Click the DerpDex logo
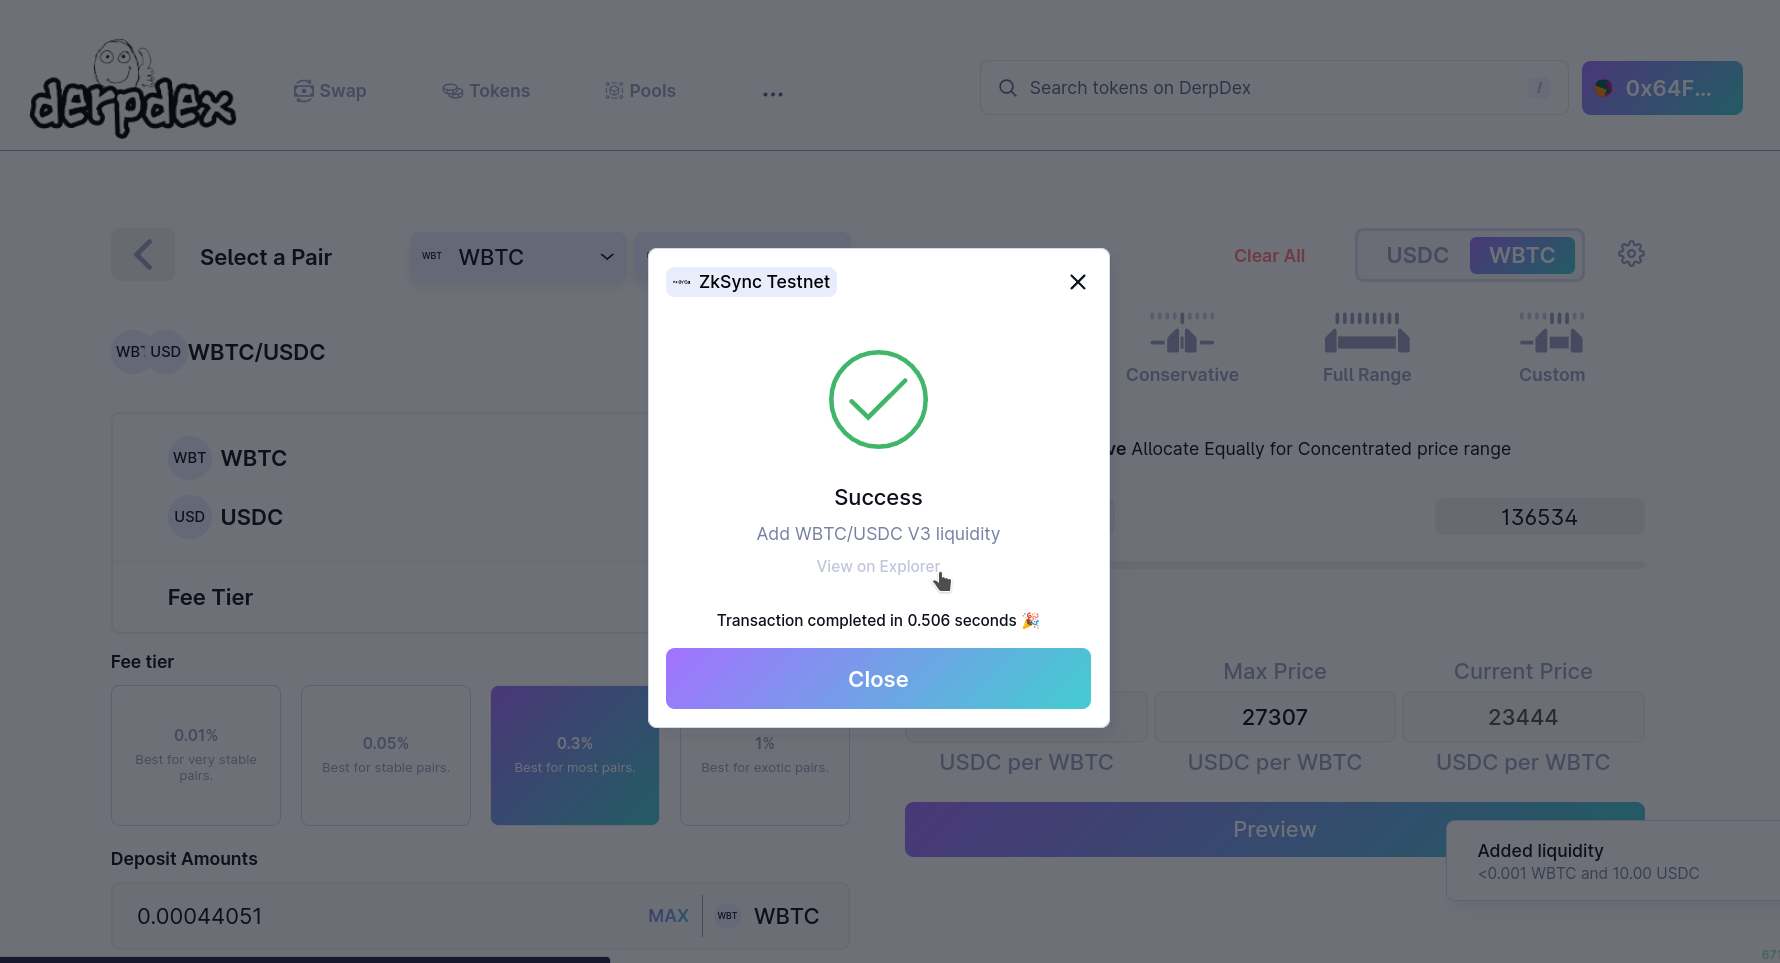The width and height of the screenshot is (1780, 963). click(x=133, y=90)
